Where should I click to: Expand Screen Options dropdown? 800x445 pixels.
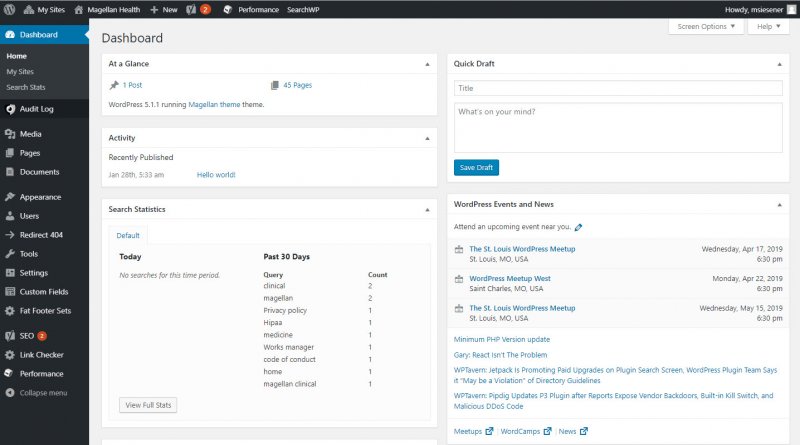coord(706,27)
